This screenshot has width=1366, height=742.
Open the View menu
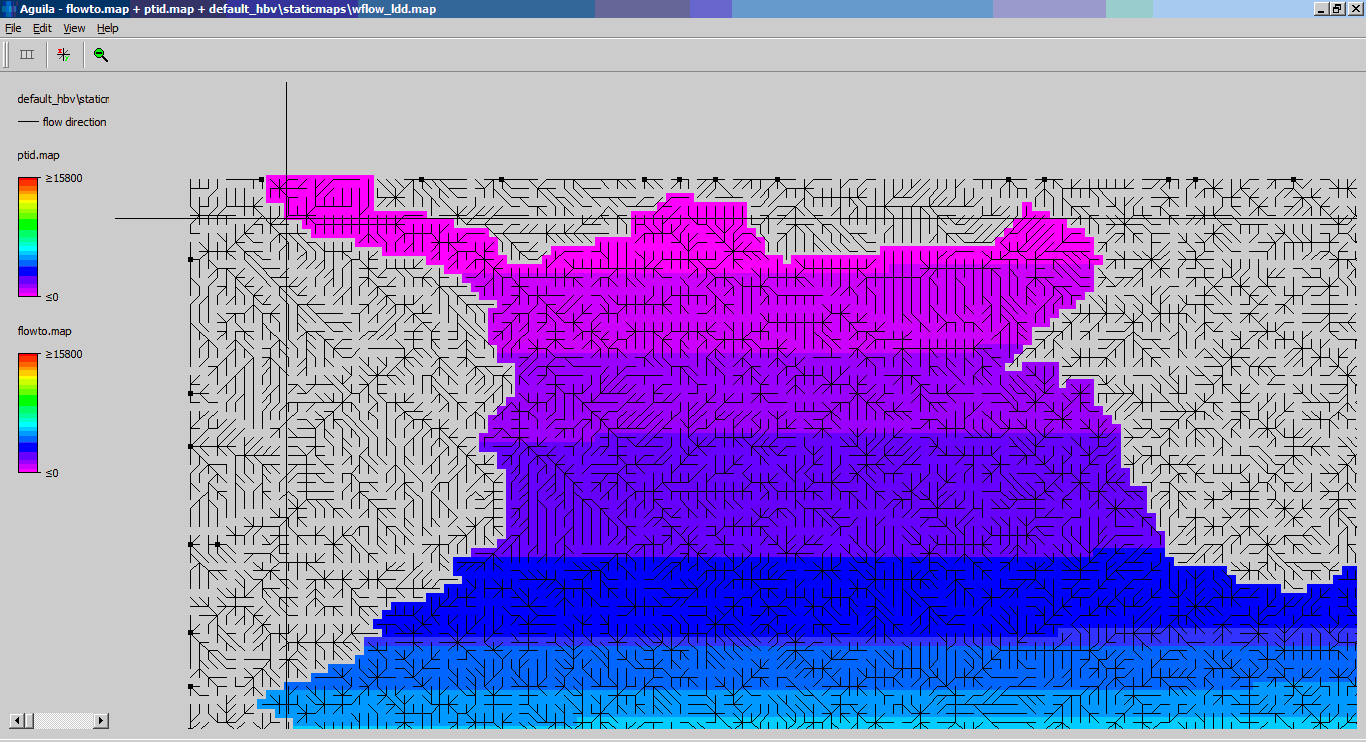(x=73, y=28)
